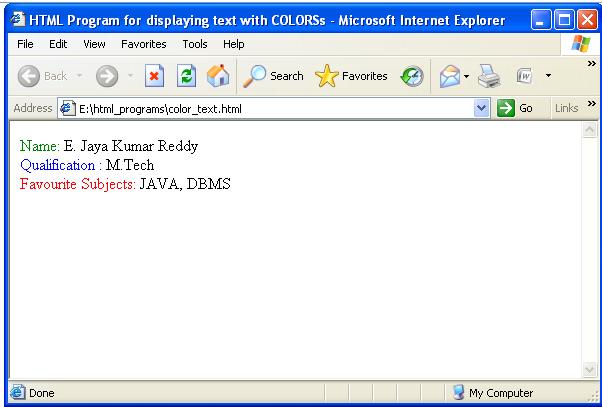Open the Edit menu
The width and height of the screenshot is (602, 407).
pyautogui.click(x=58, y=44)
